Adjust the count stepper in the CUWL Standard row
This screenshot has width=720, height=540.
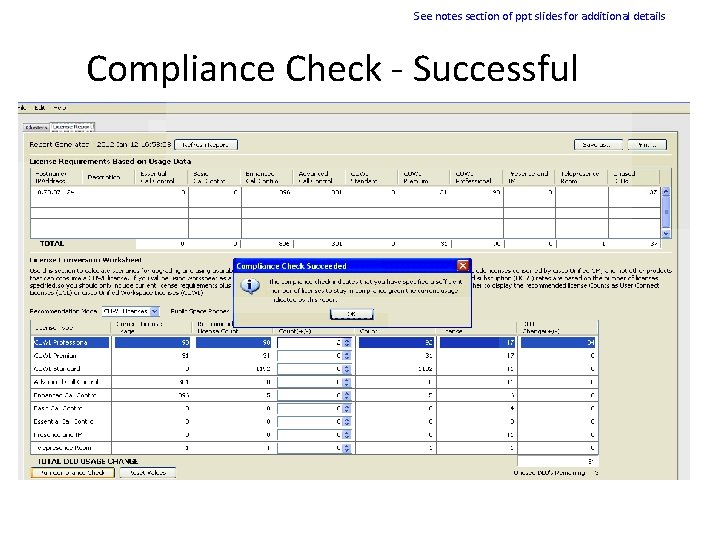[x=347, y=369]
